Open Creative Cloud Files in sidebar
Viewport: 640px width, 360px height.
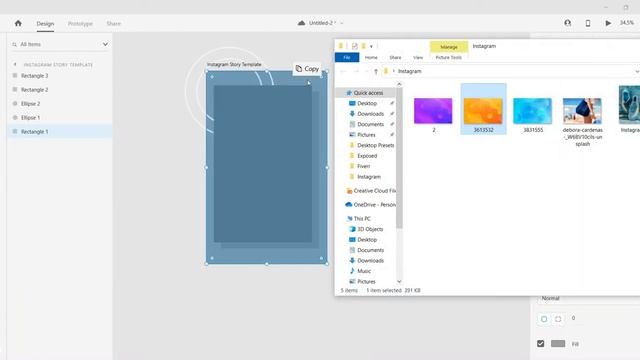[x=371, y=191]
